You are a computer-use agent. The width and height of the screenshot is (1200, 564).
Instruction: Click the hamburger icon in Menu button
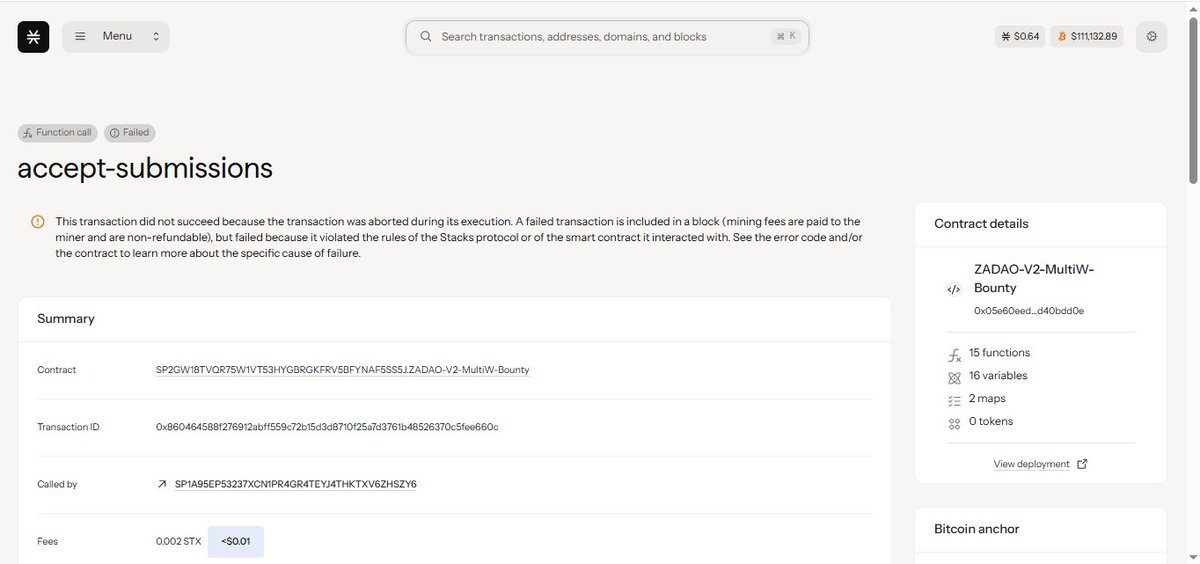[80, 36]
